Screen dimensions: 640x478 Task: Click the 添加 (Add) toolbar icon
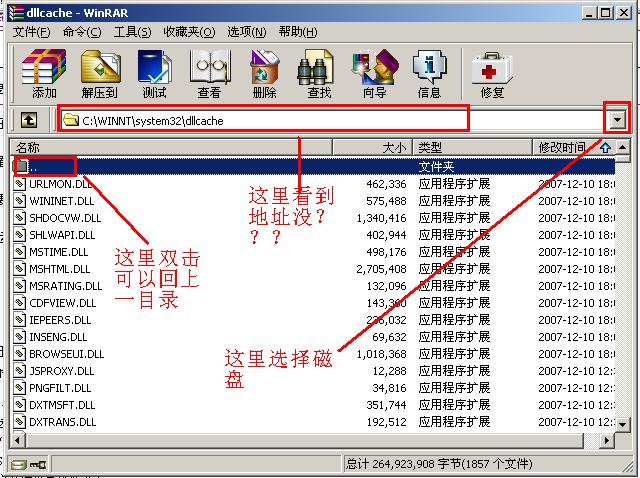(44, 73)
